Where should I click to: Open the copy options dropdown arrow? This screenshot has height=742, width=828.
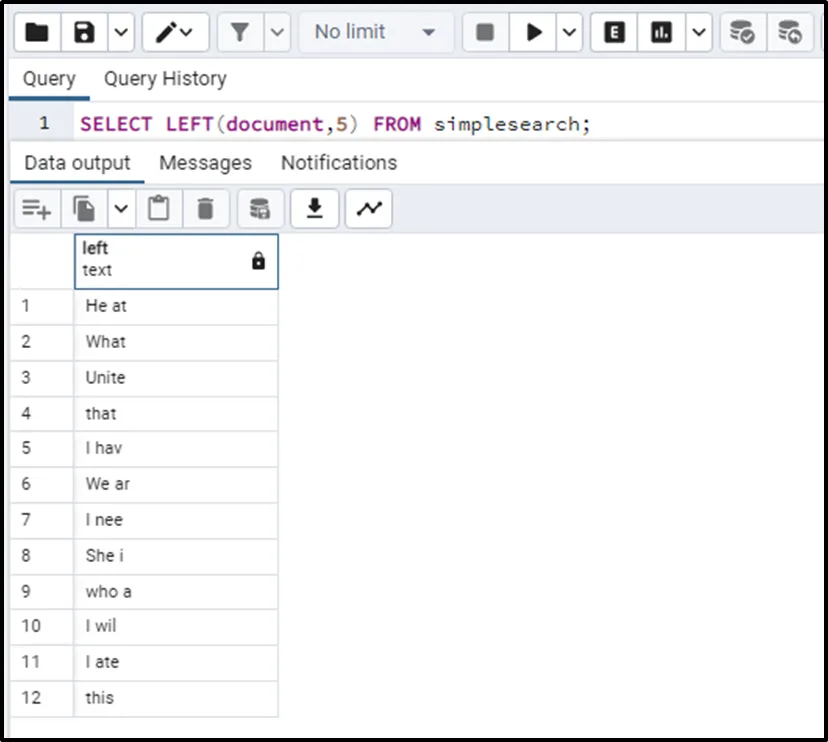121,209
